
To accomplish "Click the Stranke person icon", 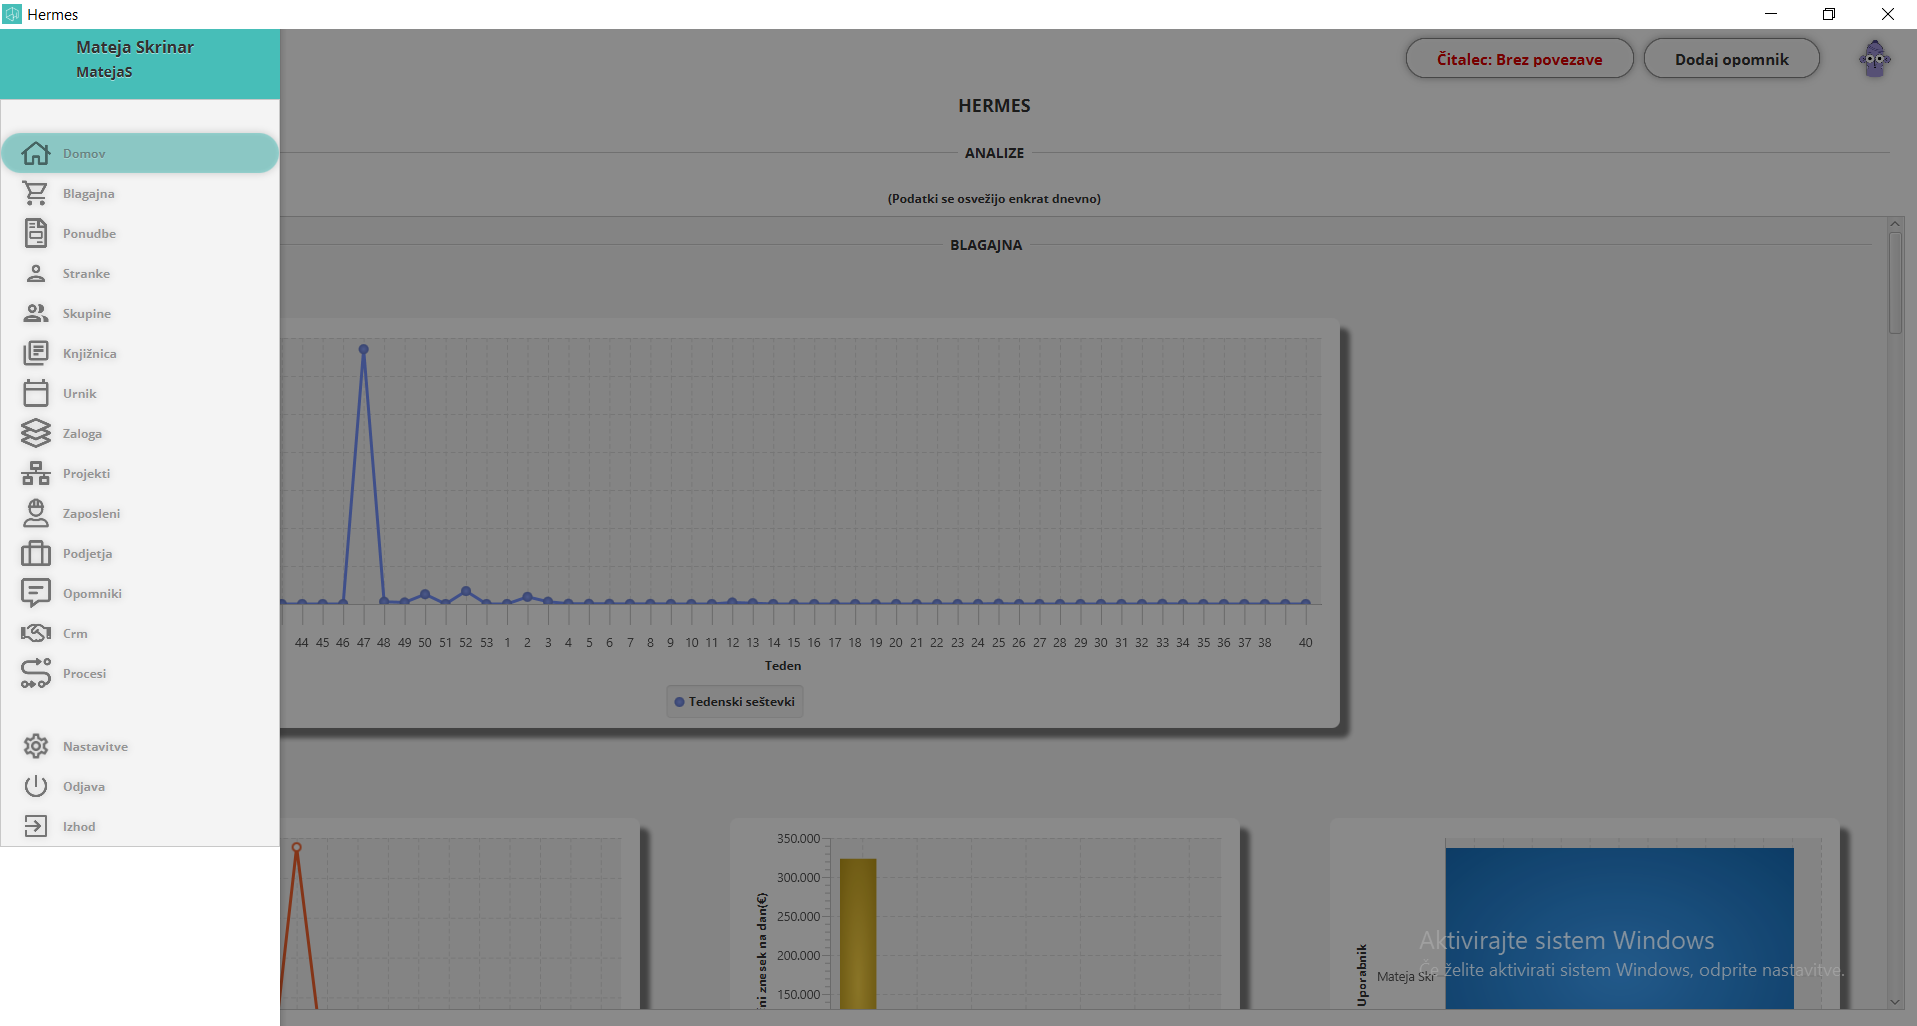I will pos(36,273).
